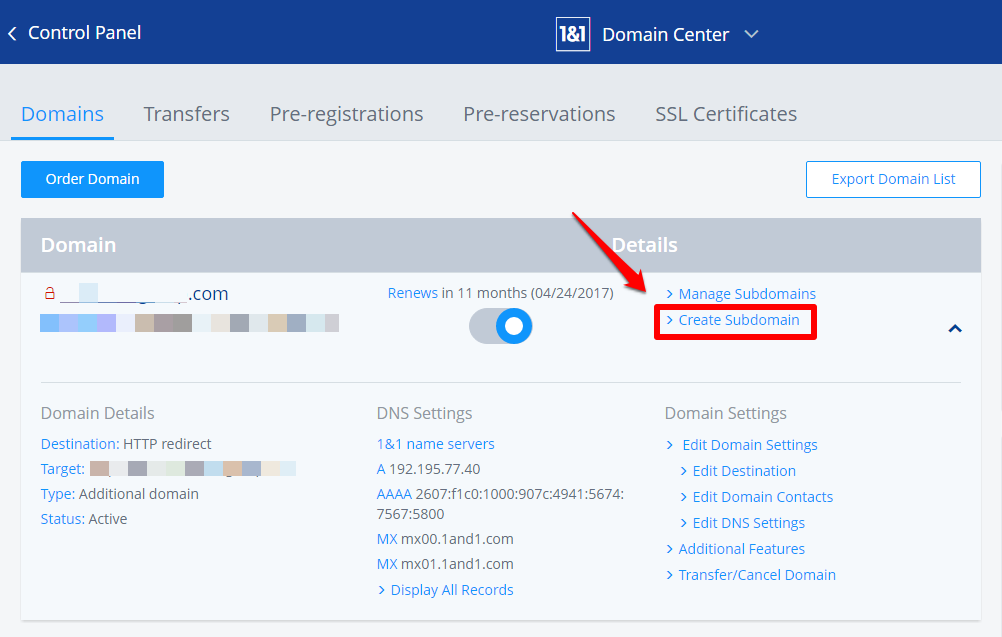
Task: Click the Create Subdomain link
Action: (739, 320)
